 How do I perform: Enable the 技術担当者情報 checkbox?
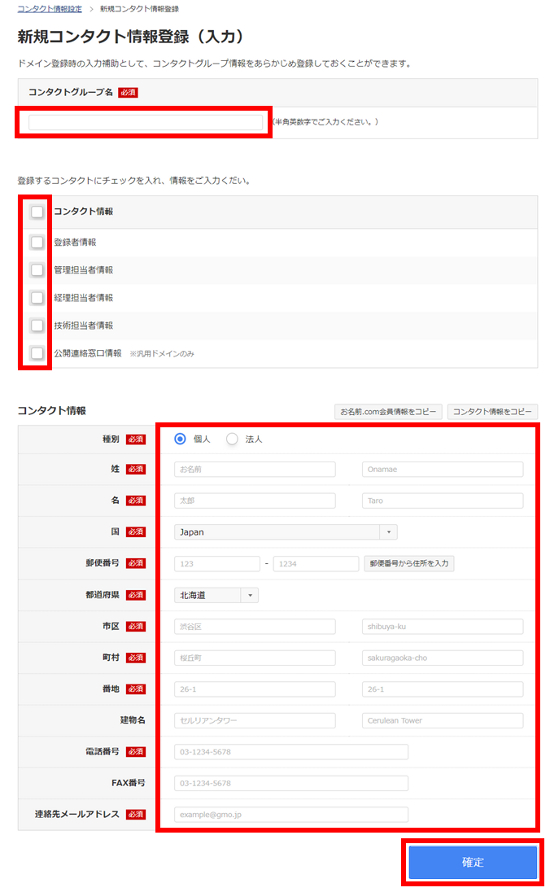pos(37,325)
